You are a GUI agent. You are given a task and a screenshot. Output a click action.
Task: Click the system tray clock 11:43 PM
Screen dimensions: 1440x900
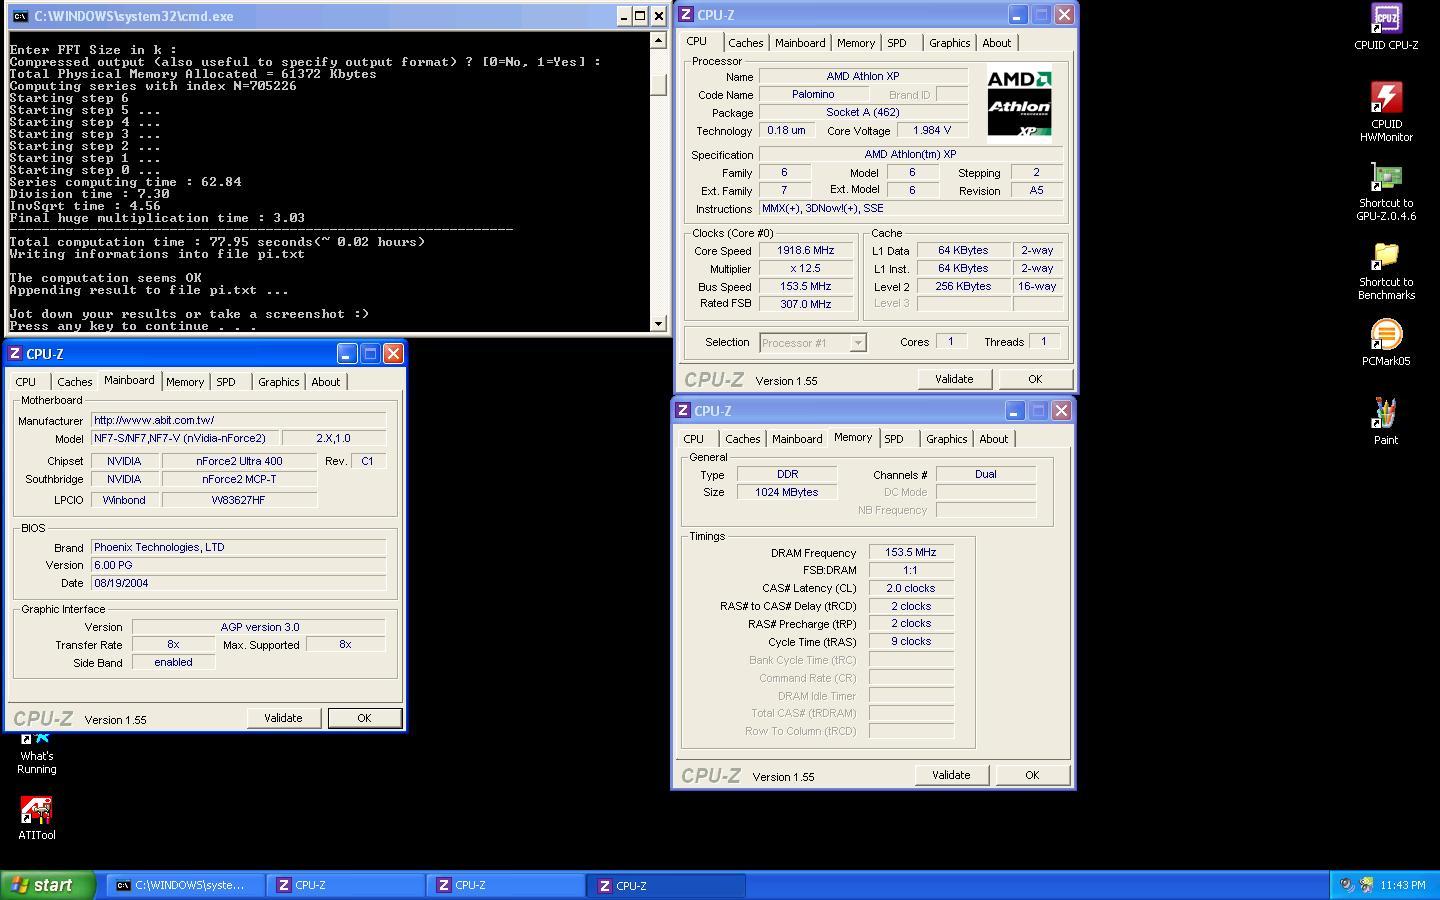pyautogui.click(x=1403, y=885)
